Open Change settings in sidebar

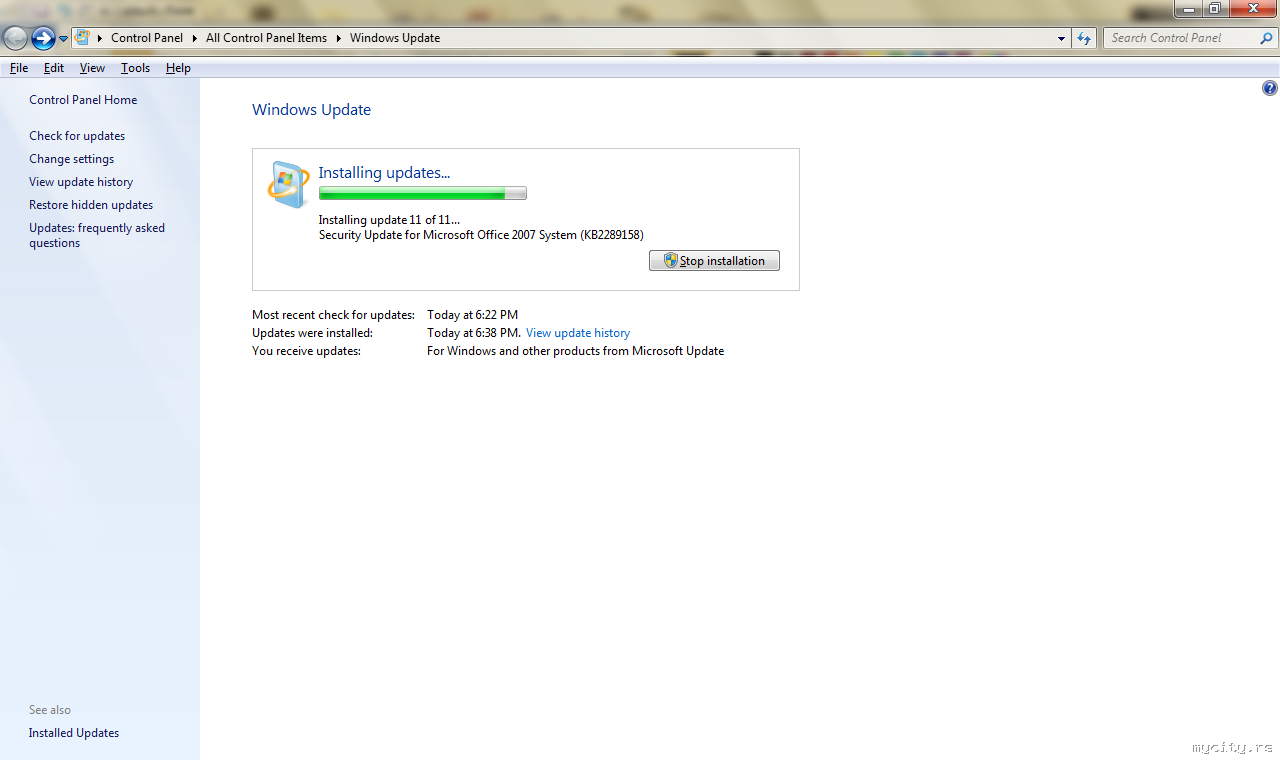pyautogui.click(x=71, y=159)
